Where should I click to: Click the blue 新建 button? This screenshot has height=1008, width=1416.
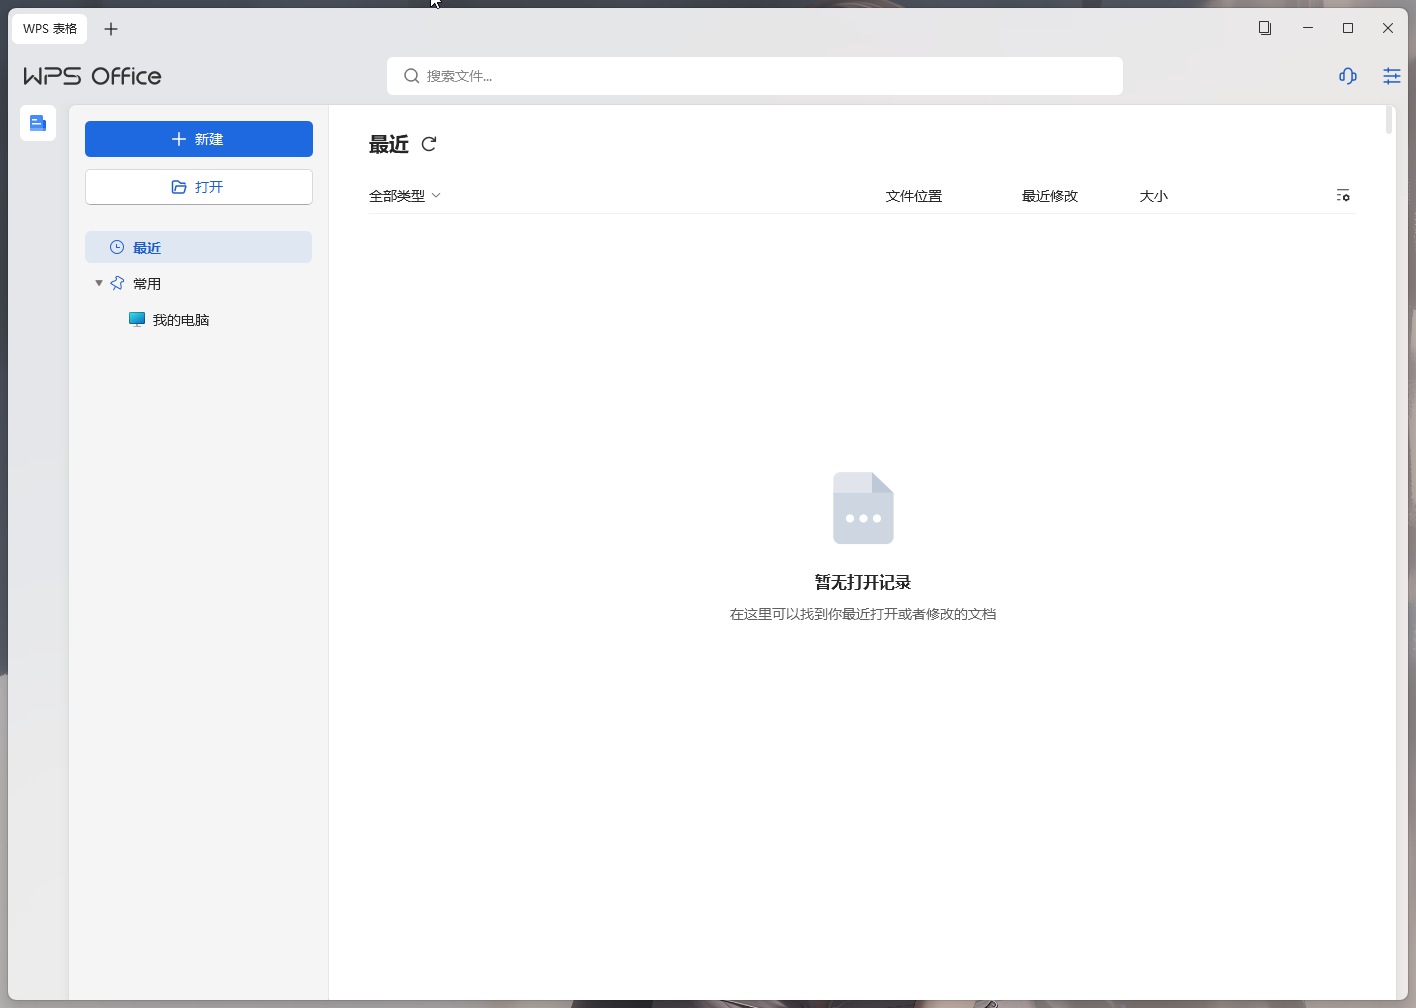[198, 139]
